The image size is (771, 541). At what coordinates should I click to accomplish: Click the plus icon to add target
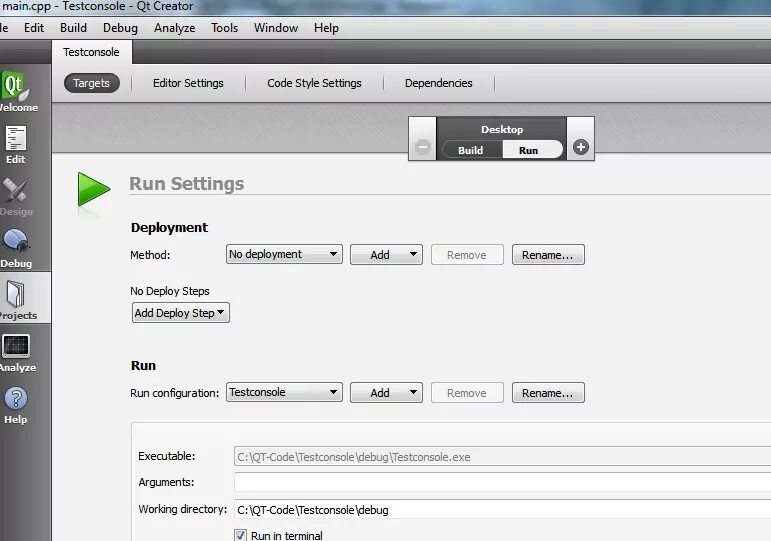[581, 147]
